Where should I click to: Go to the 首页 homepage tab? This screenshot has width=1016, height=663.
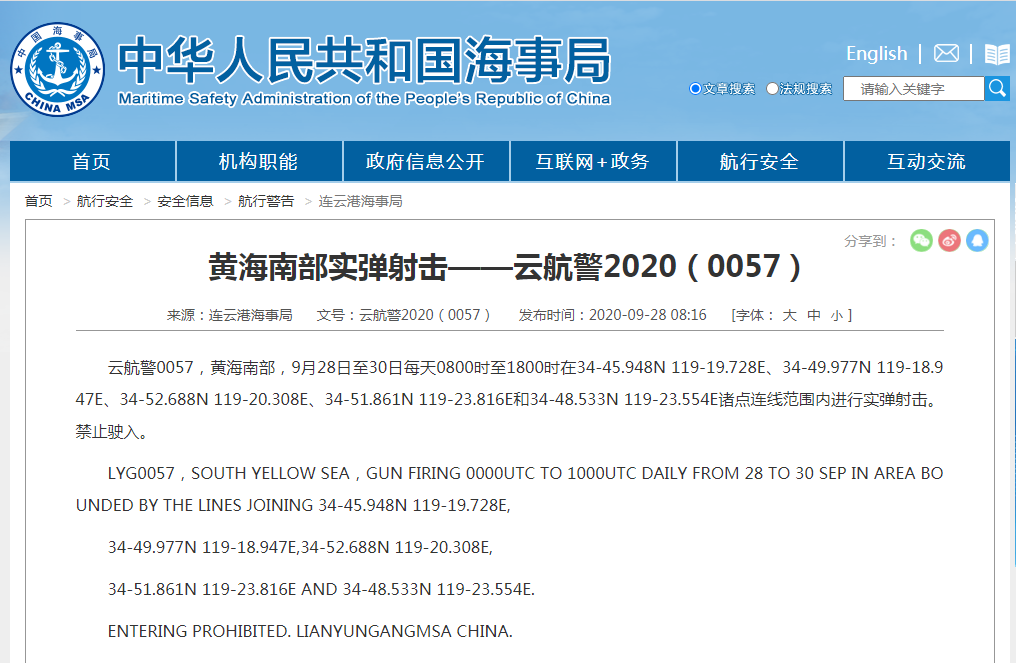[92, 160]
